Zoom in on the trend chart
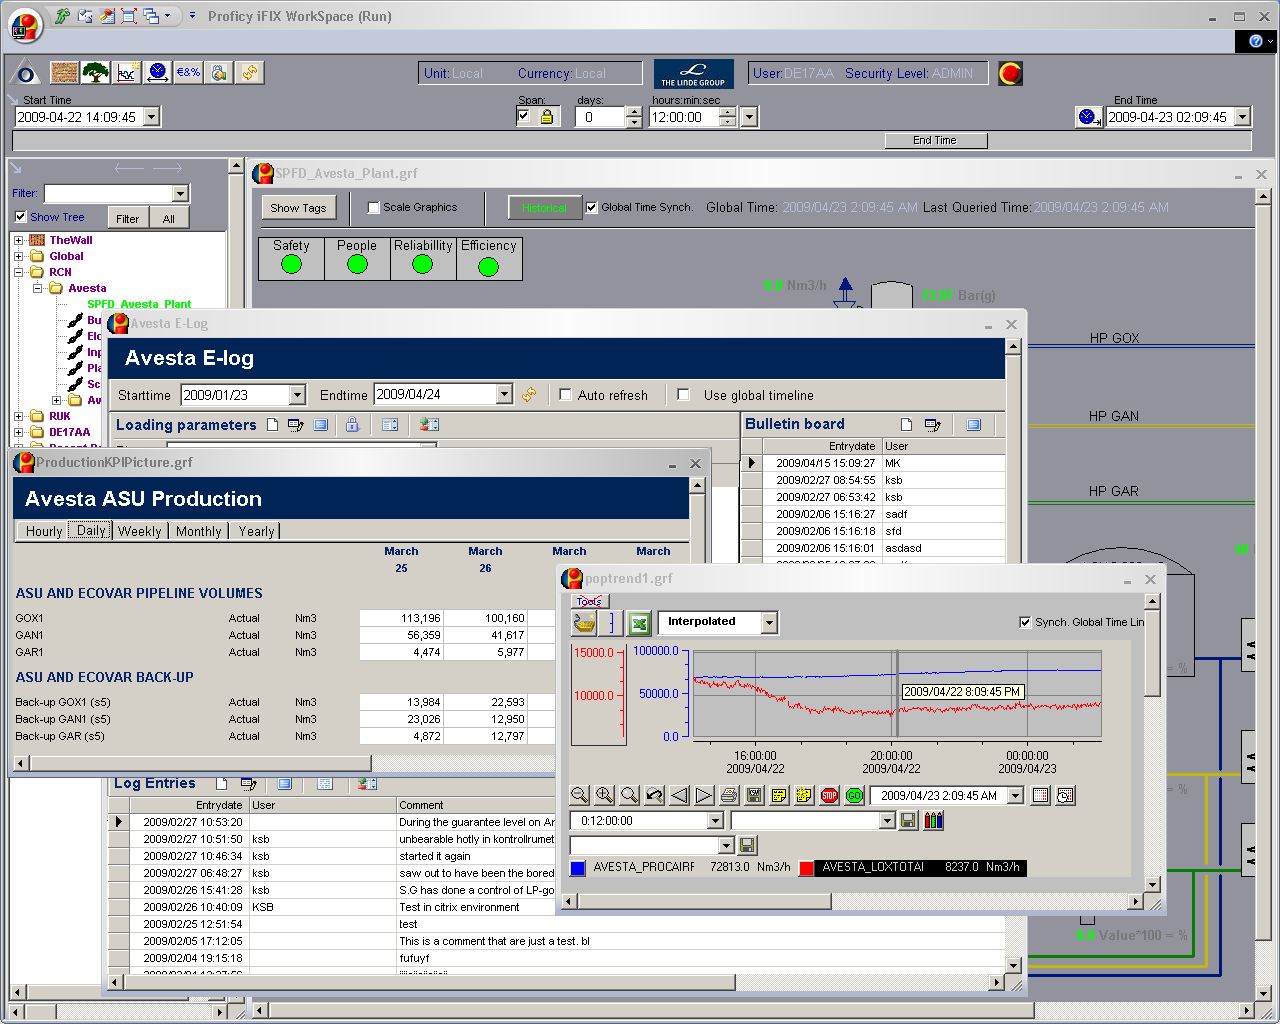 tap(604, 796)
